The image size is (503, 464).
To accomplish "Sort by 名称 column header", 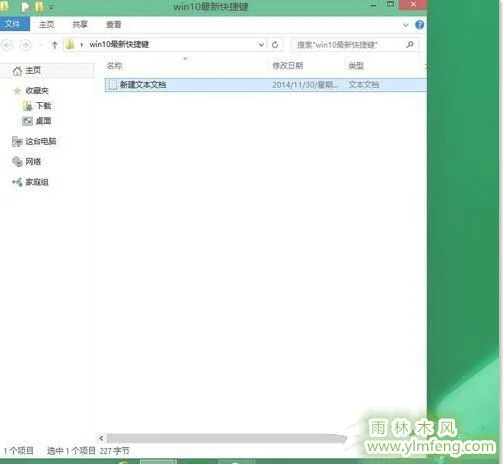I will tap(114, 66).
